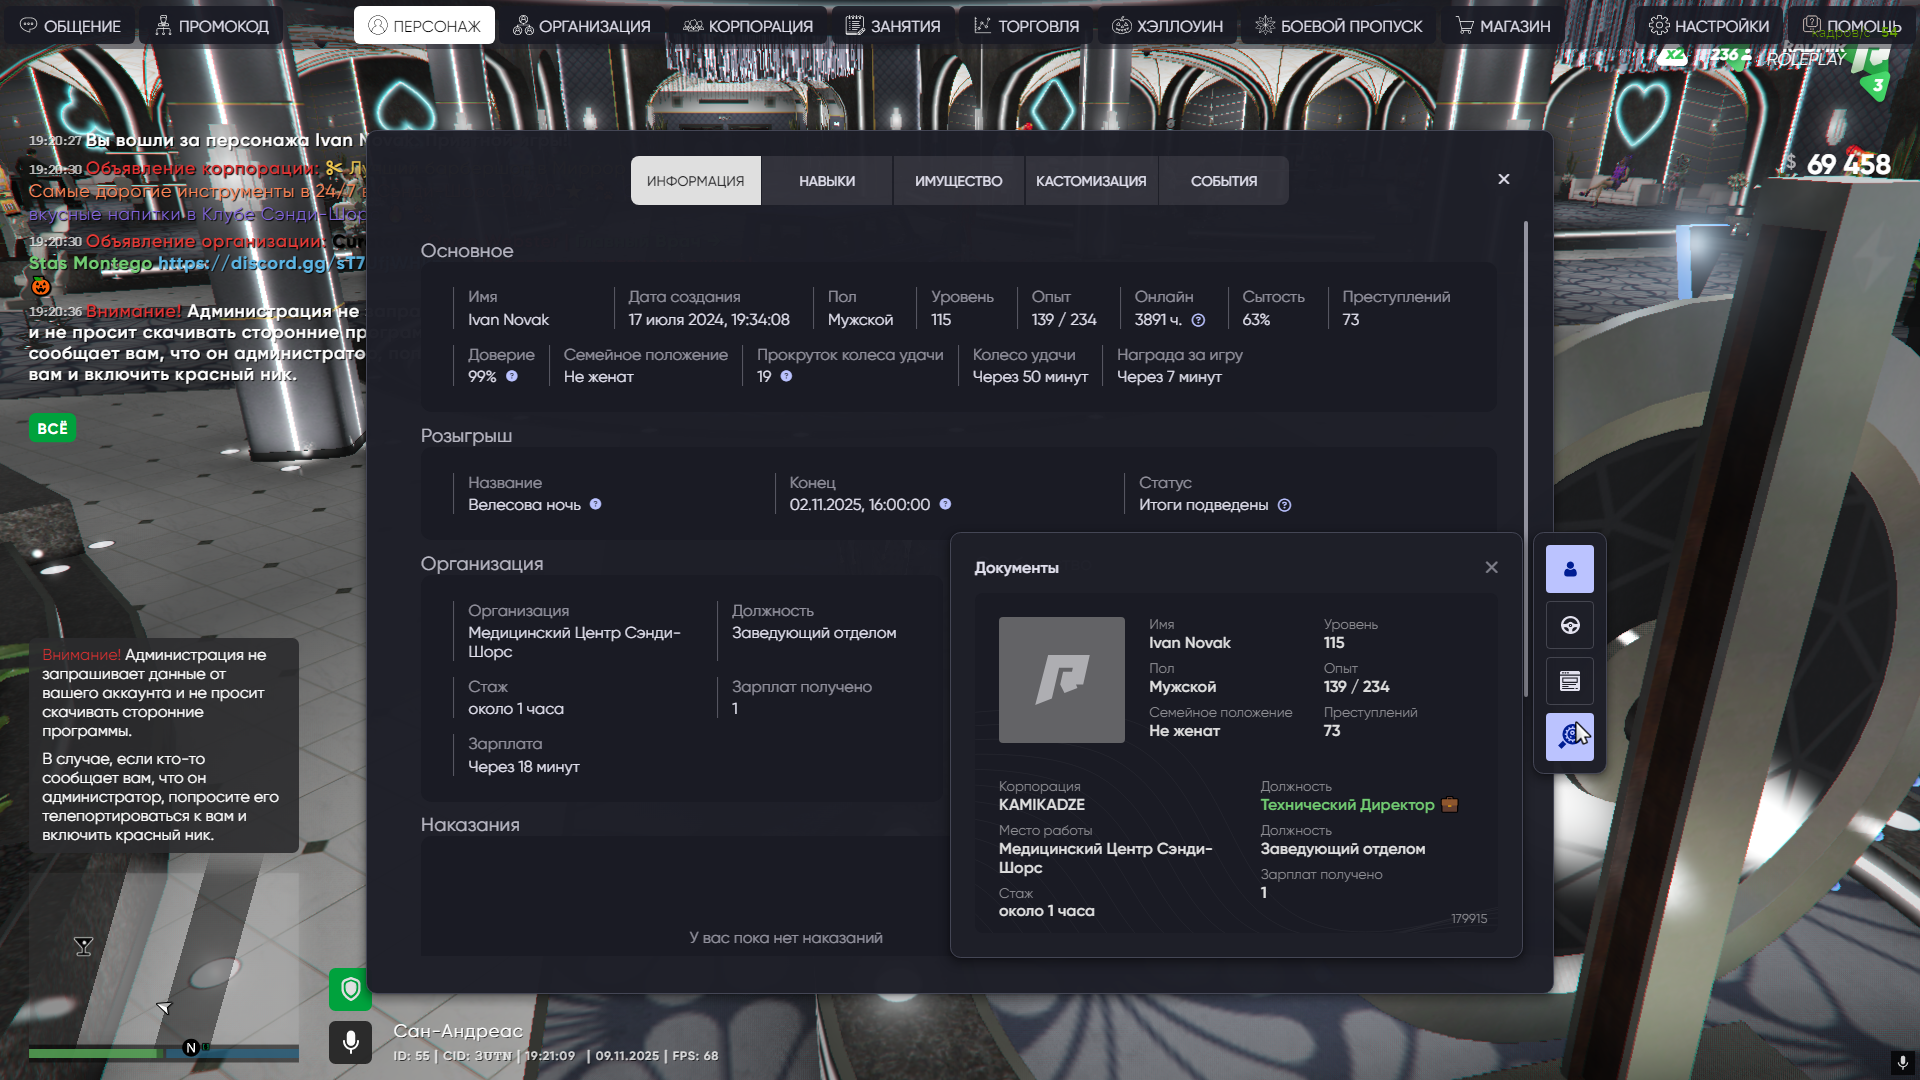Click the Технический Директор position text
Viewport: 1920px width, 1080px height.
click(x=1347, y=805)
